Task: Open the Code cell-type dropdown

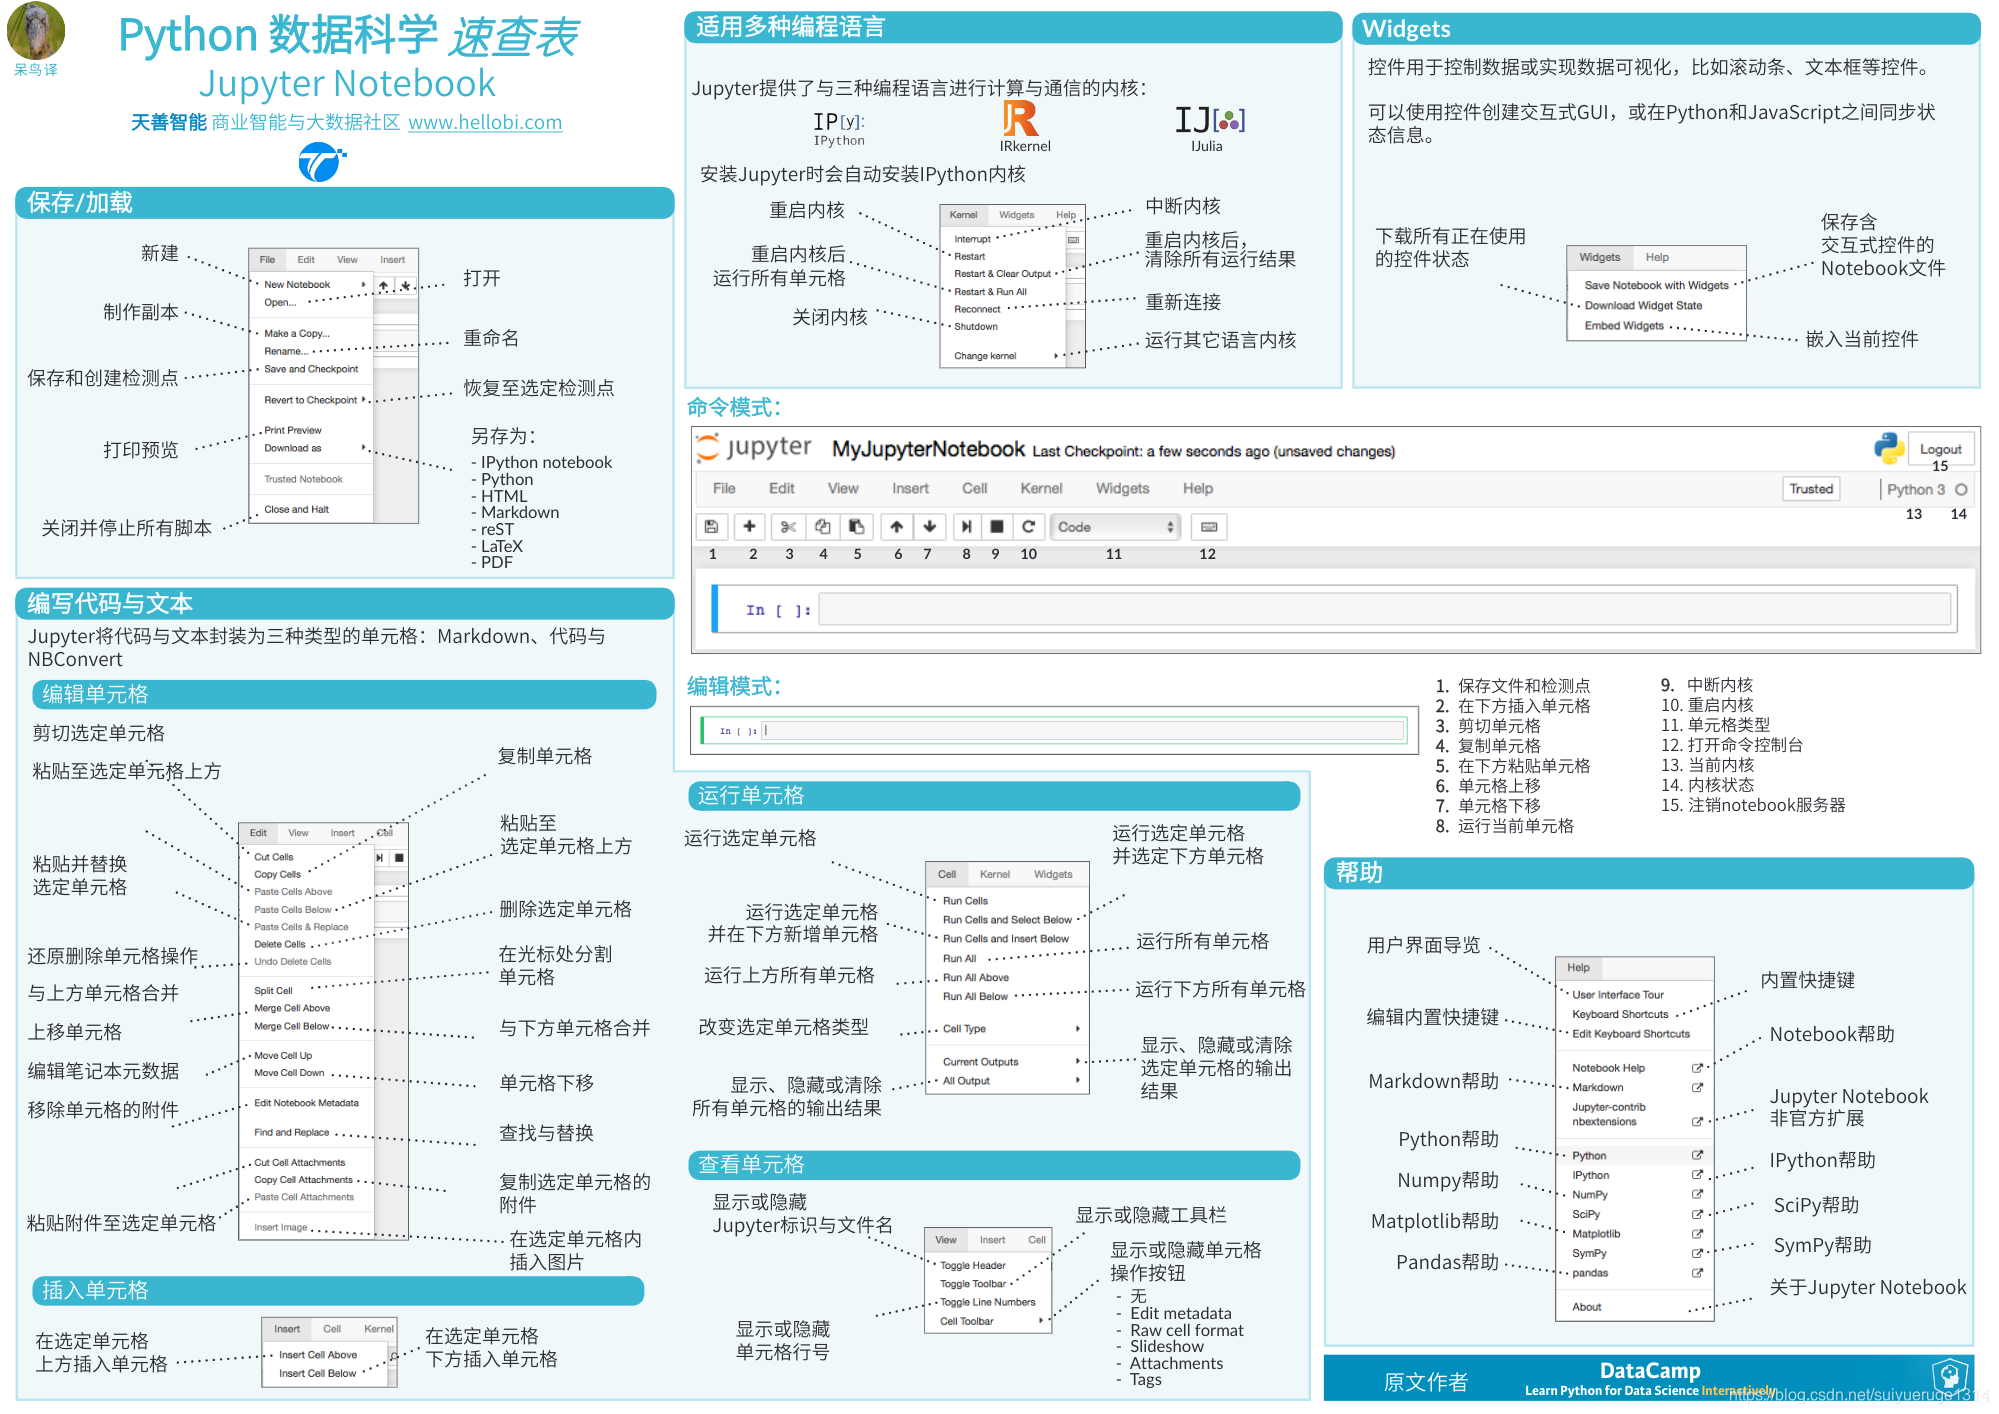Action: 1113,527
